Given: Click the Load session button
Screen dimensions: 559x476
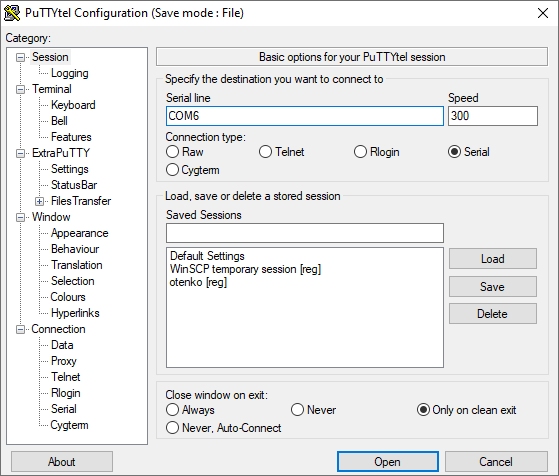Looking at the screenshot, I should [x=493, y=259].
